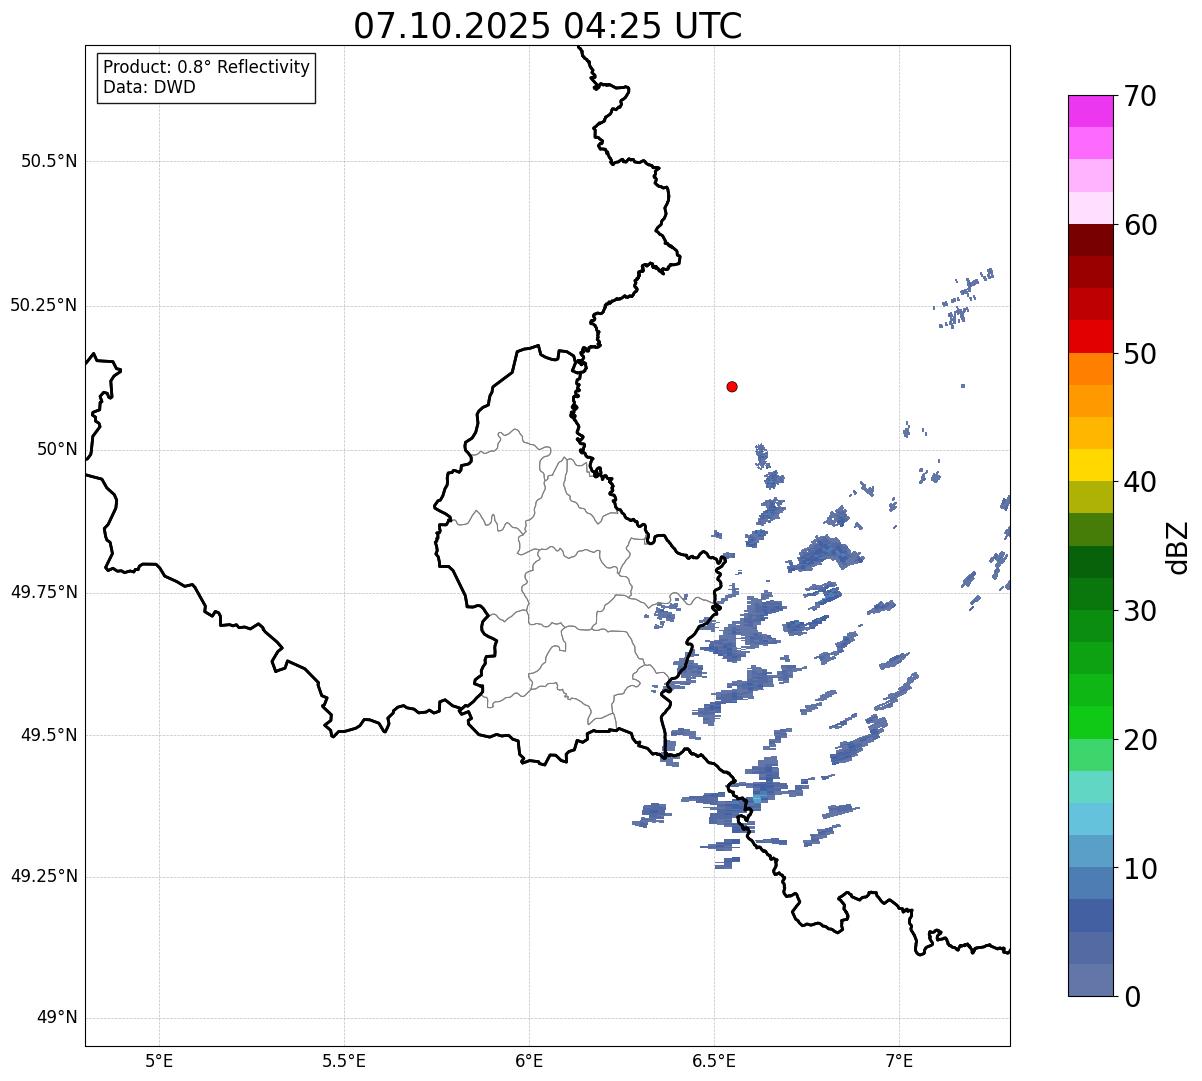This screenshot has height=1081, width=1202.
Task: Click the orange swatch just below 50
Action: [1090, 368]
